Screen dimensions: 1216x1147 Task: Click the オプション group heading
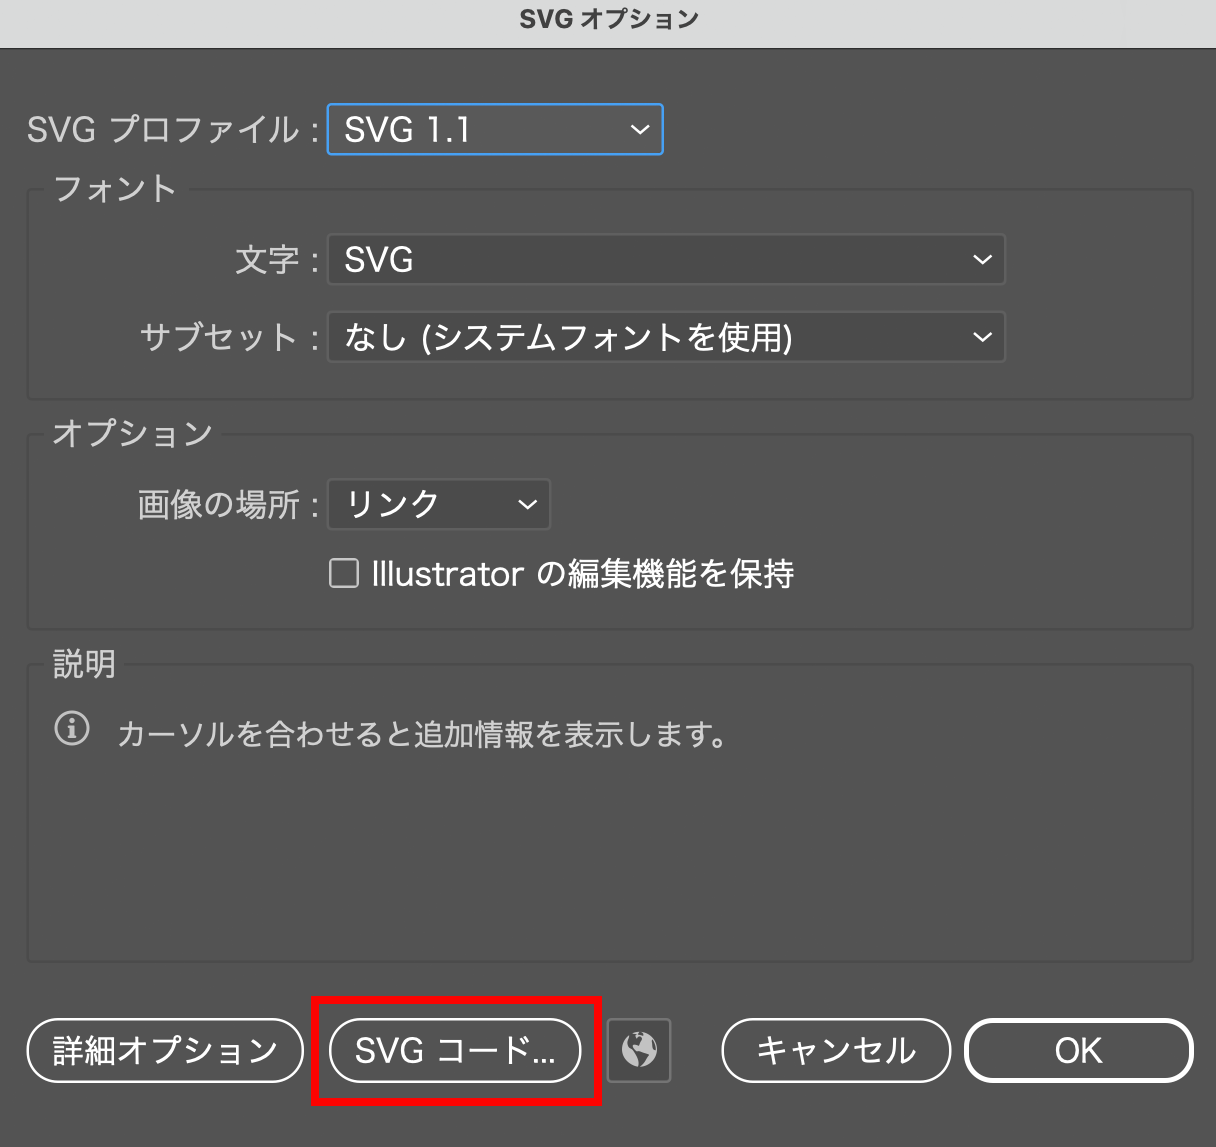pos(132,433)
